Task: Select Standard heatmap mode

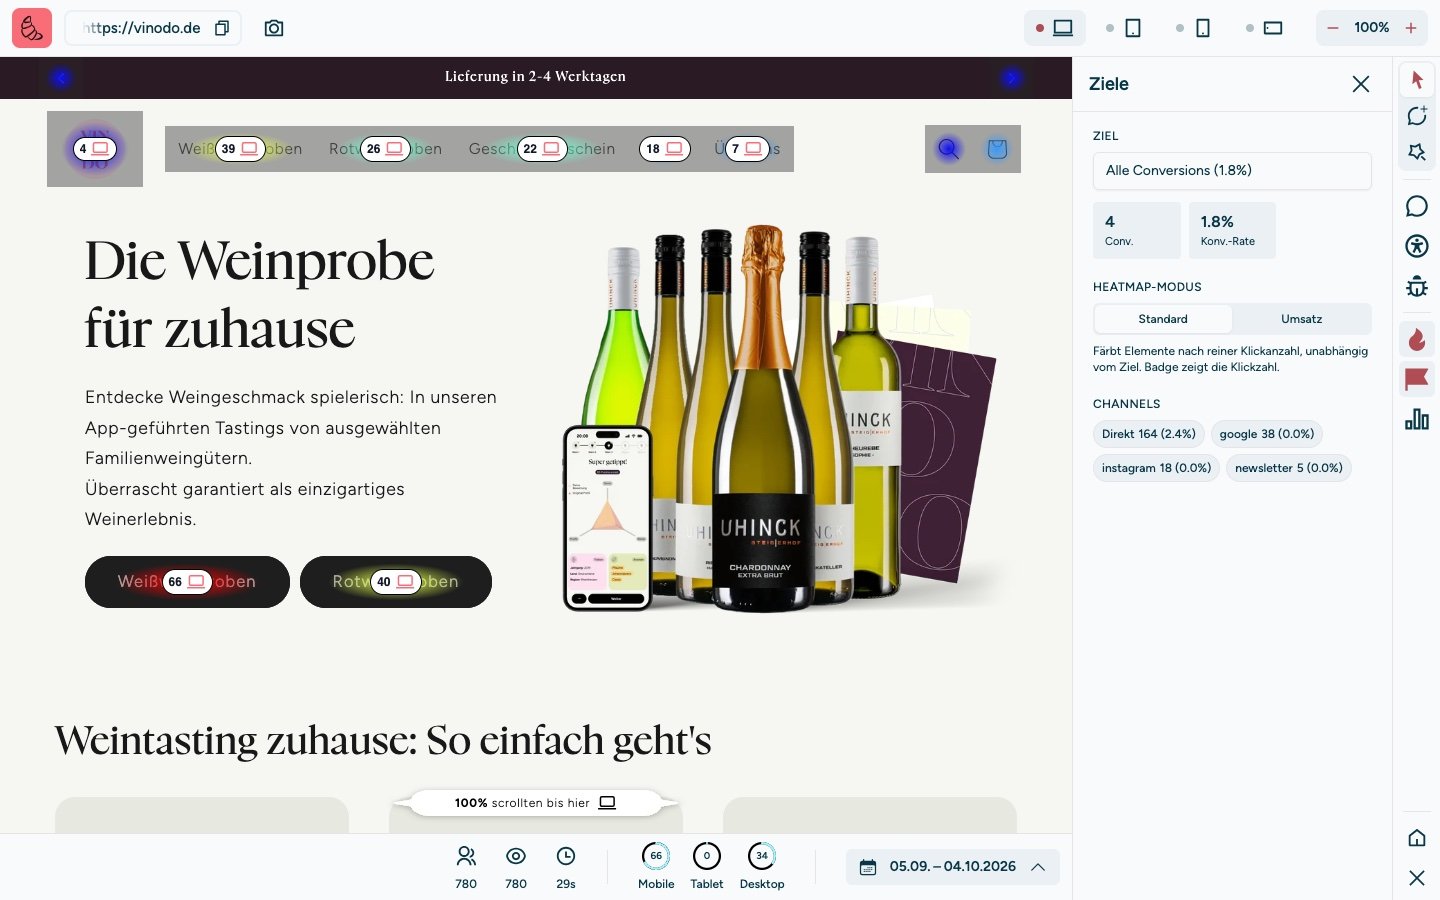Action: point(1163,319)
